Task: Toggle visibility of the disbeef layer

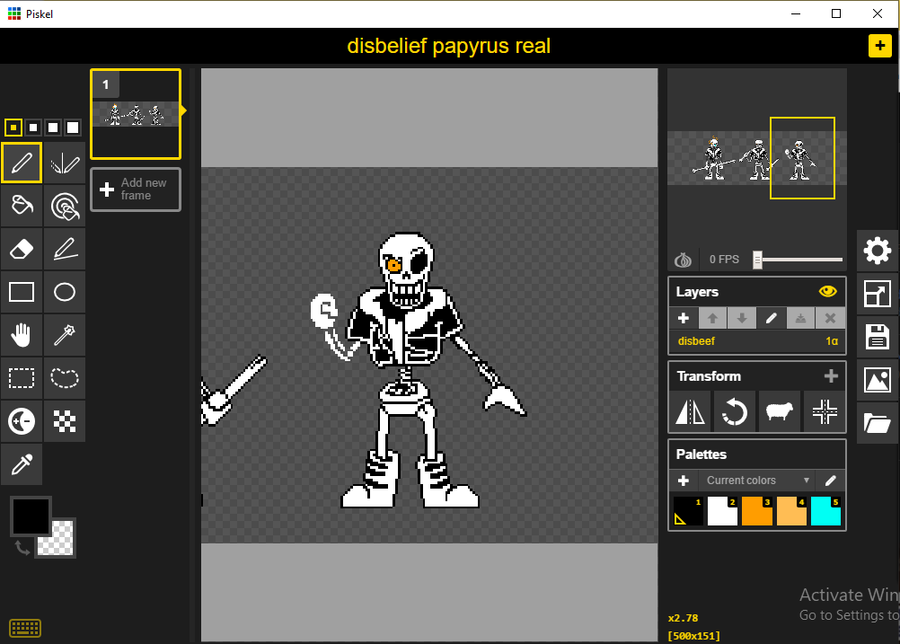Action: pos(827,291)
